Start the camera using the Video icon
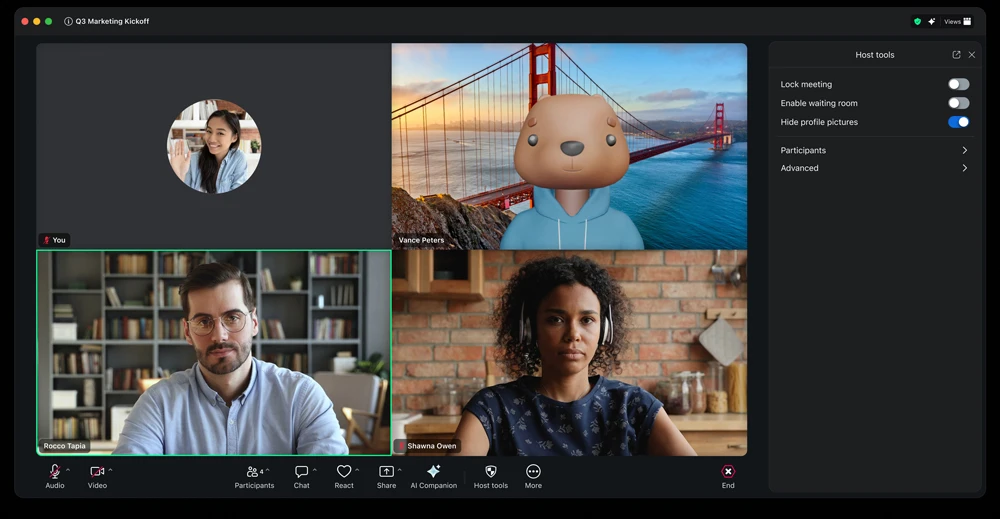1000x519 pixels. (x=97, y=472)
